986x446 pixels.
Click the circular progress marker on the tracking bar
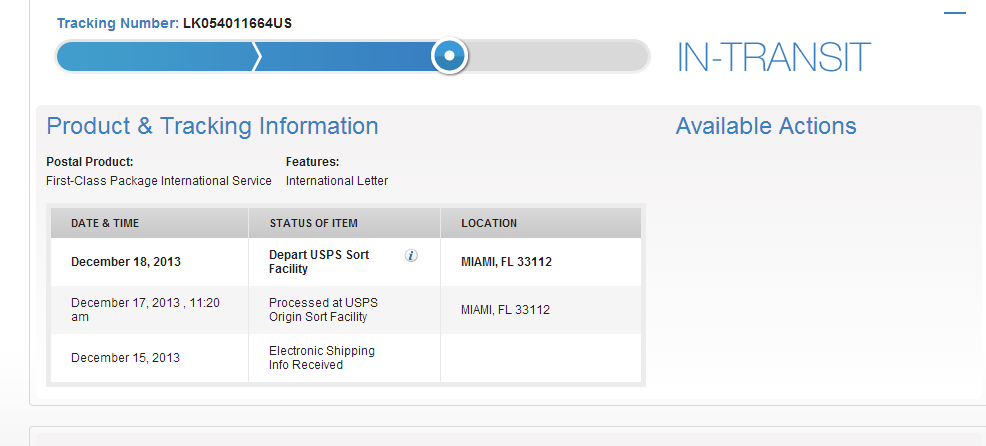[x=449, y=56]
